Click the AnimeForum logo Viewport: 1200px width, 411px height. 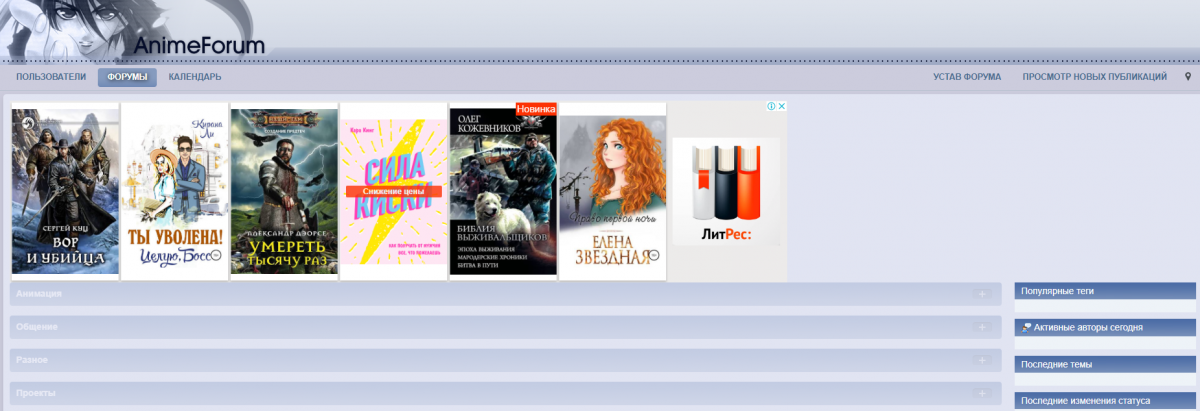[199, 45]
